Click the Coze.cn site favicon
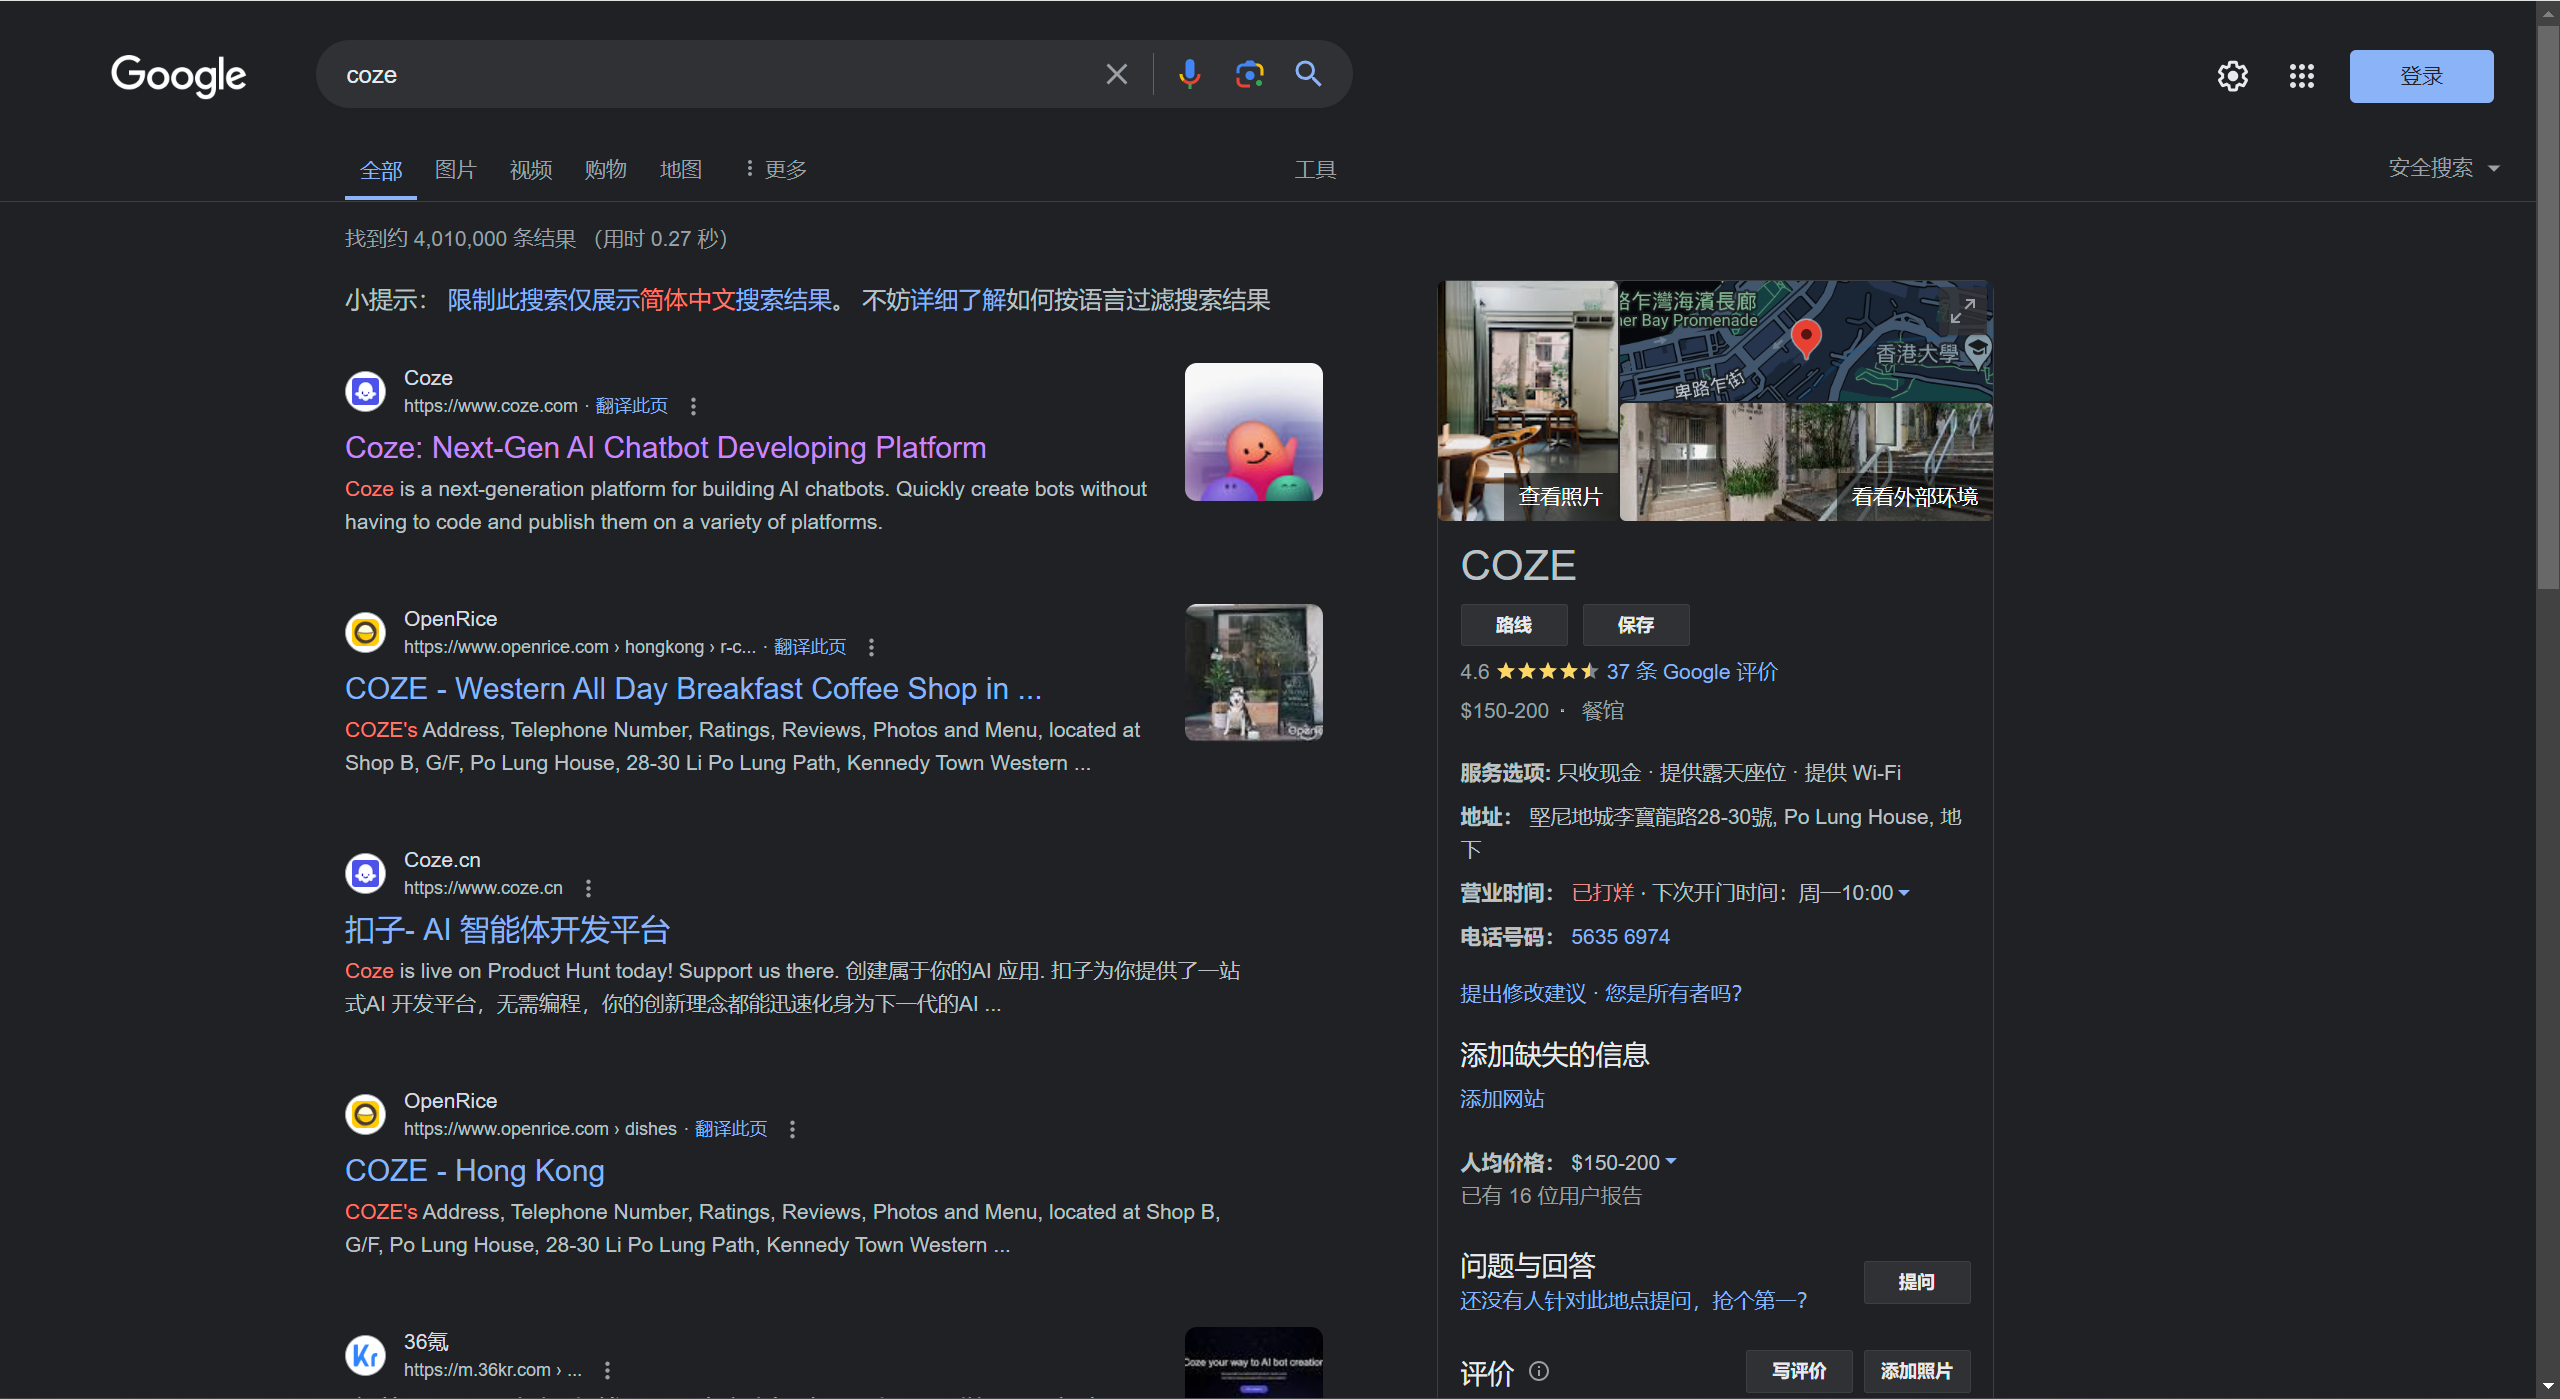The image size is (2560, 1399). 365,874
